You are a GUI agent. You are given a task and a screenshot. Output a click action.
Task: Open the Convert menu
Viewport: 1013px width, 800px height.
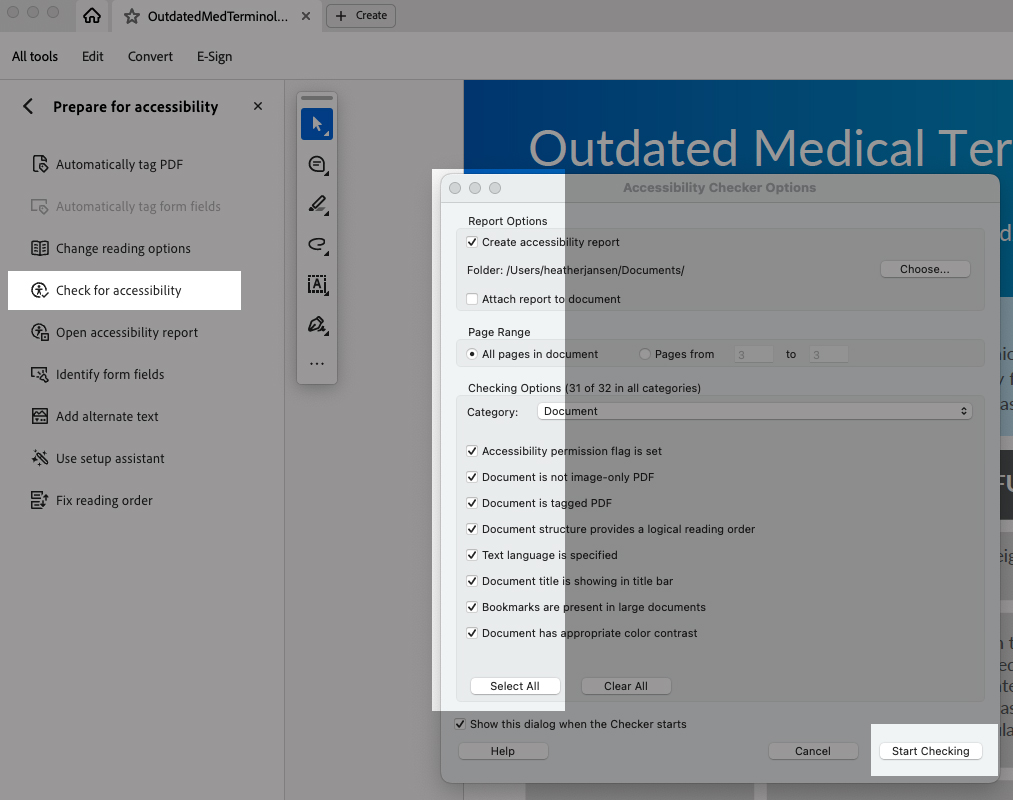pos(150,57)
